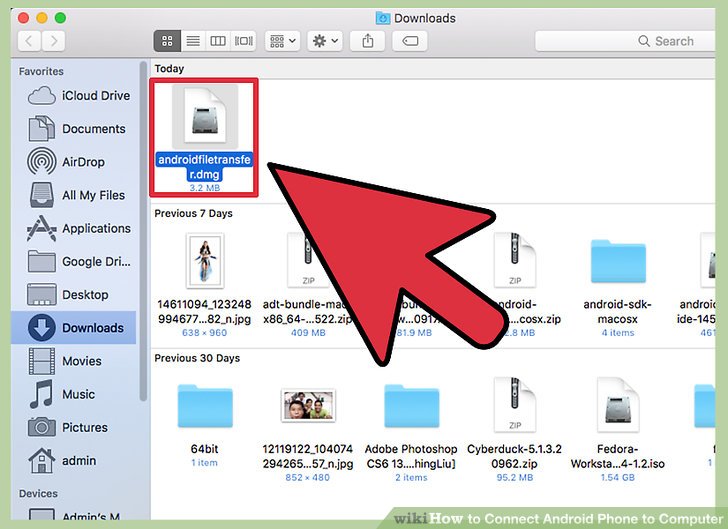This screenshot has width=728, height=529.
Task: Switch to column view
Action: [x=218, y=41]
